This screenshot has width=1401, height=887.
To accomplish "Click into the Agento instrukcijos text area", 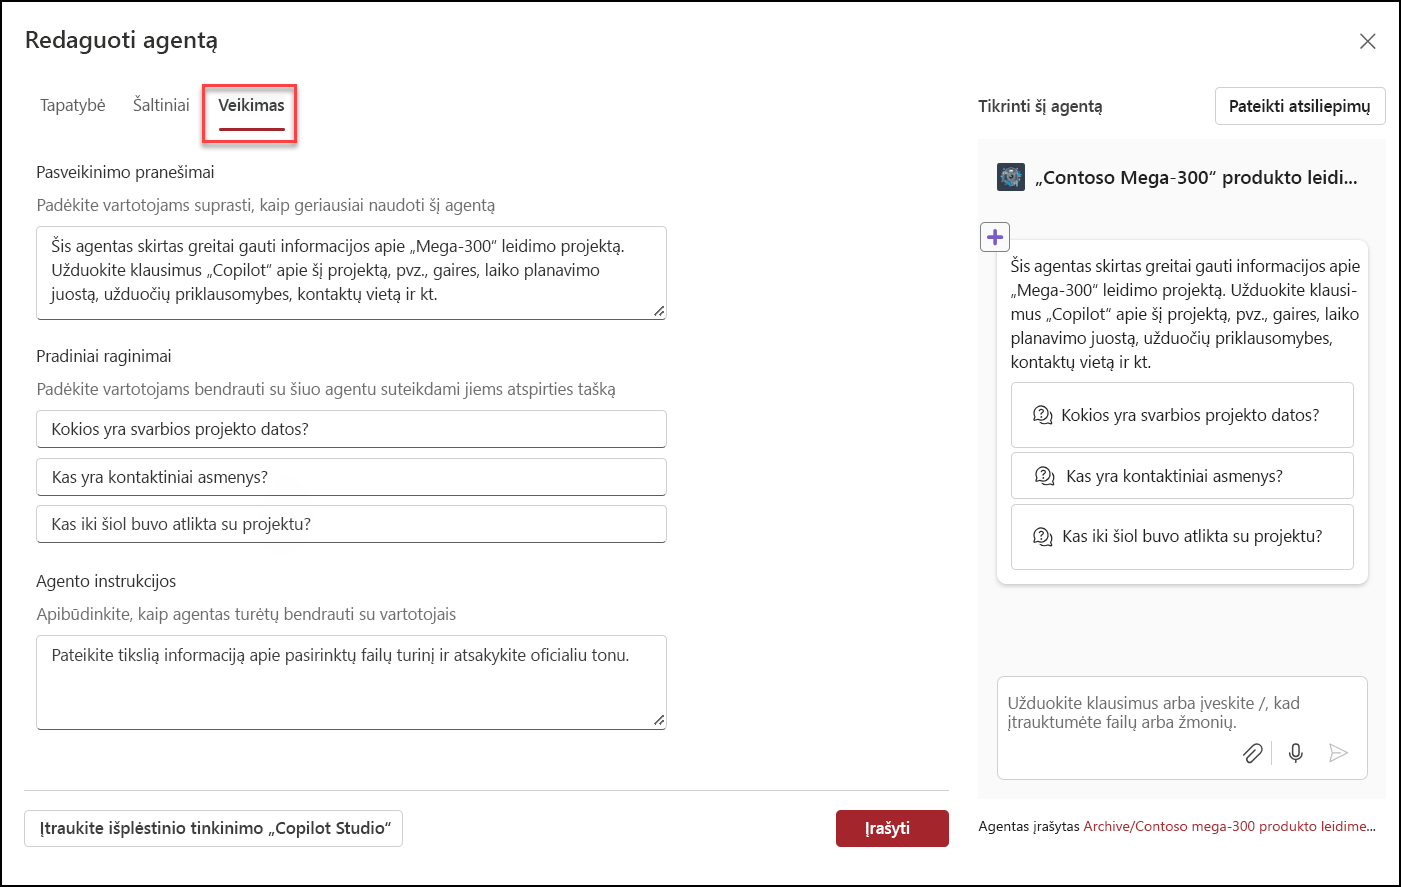I will [x=351, y=682].
